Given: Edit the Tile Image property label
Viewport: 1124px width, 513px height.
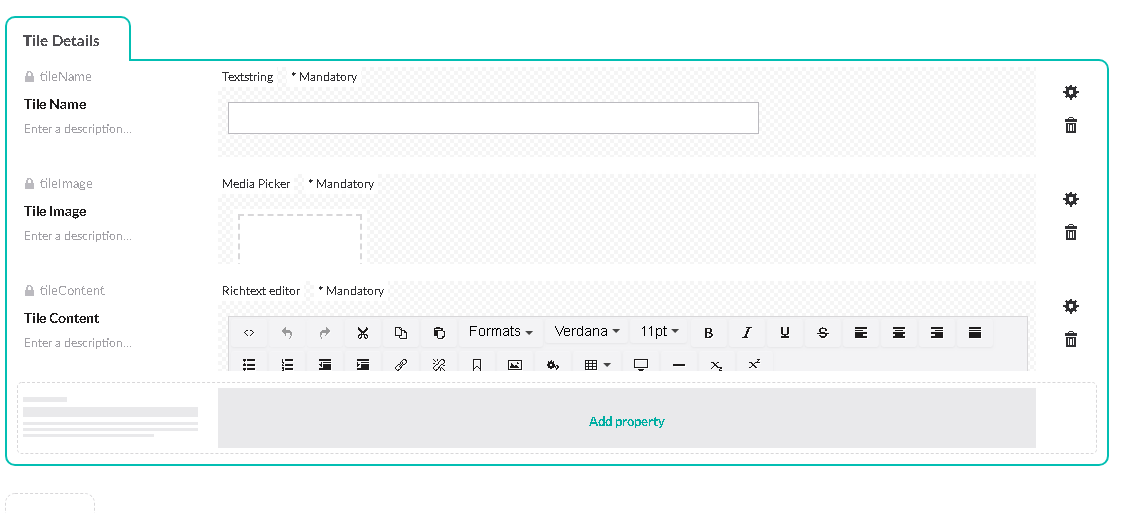Looking at the screenshot, I should (x=55, y=211).
